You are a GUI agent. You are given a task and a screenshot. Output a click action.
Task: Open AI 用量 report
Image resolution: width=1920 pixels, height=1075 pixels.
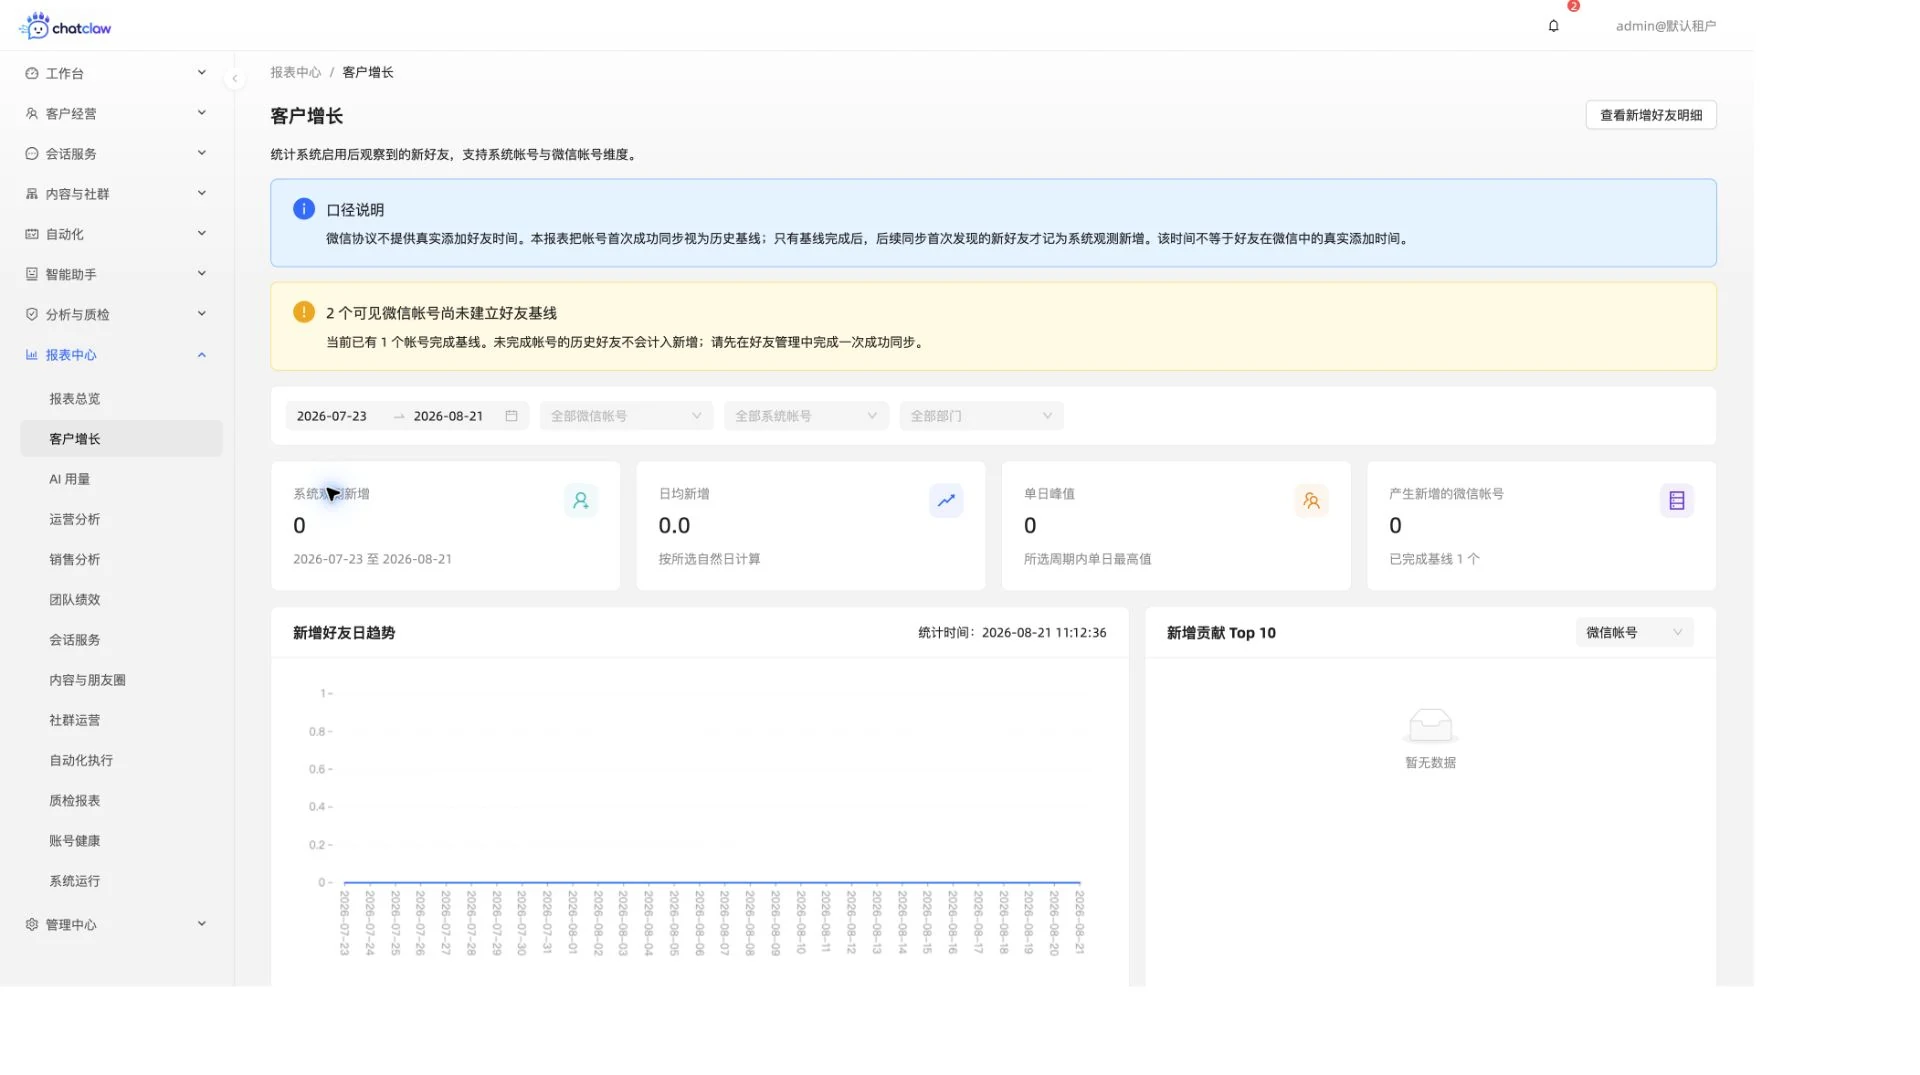coord(121,479)
